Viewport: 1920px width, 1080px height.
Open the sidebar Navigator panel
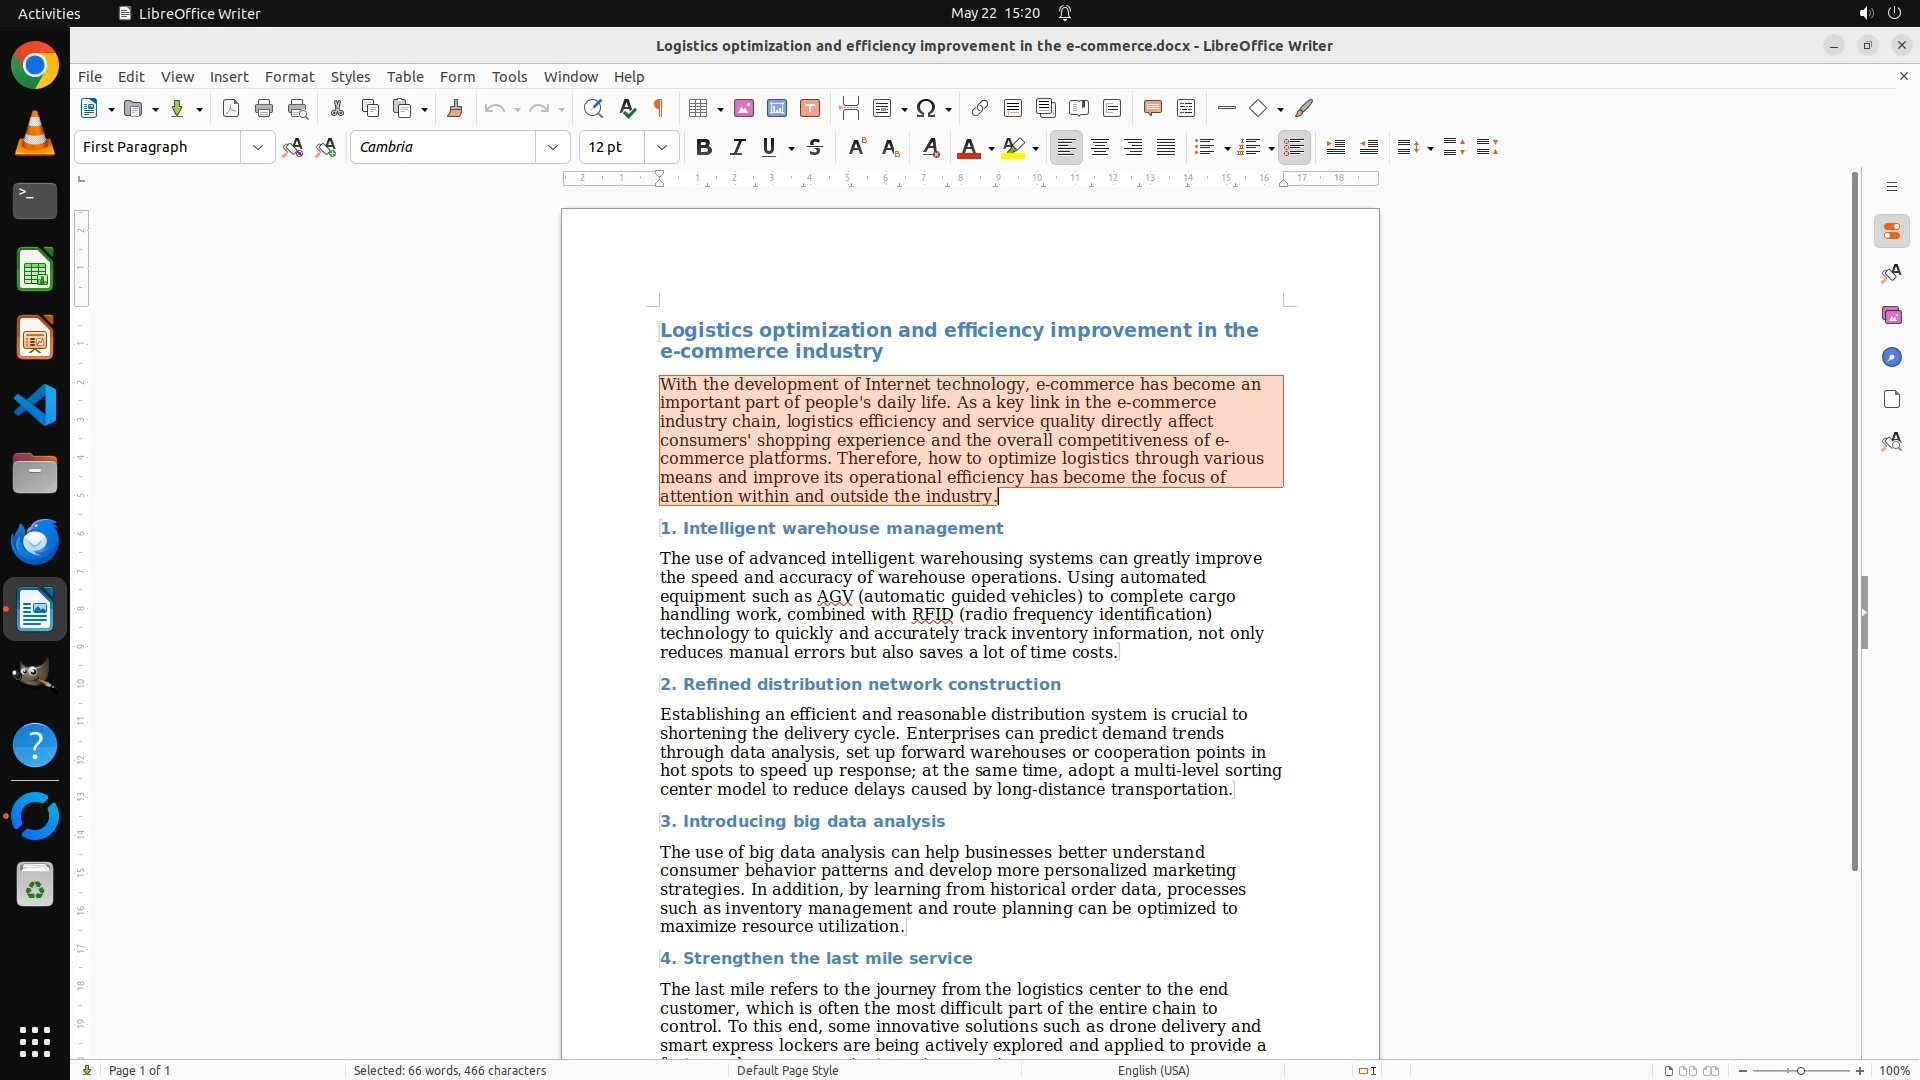tap(1891, 357)
